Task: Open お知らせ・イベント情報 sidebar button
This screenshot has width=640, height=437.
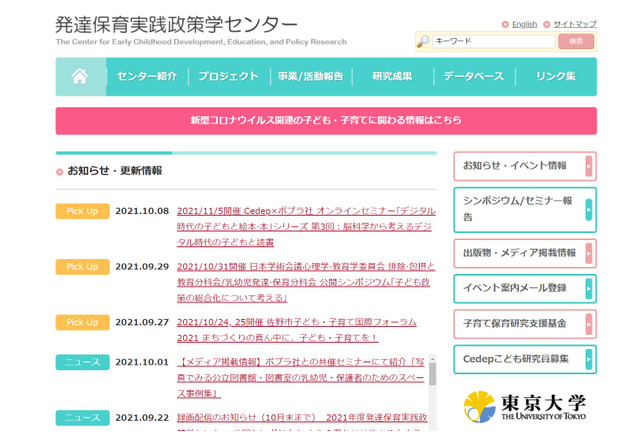Action: [x=525, y=166]
